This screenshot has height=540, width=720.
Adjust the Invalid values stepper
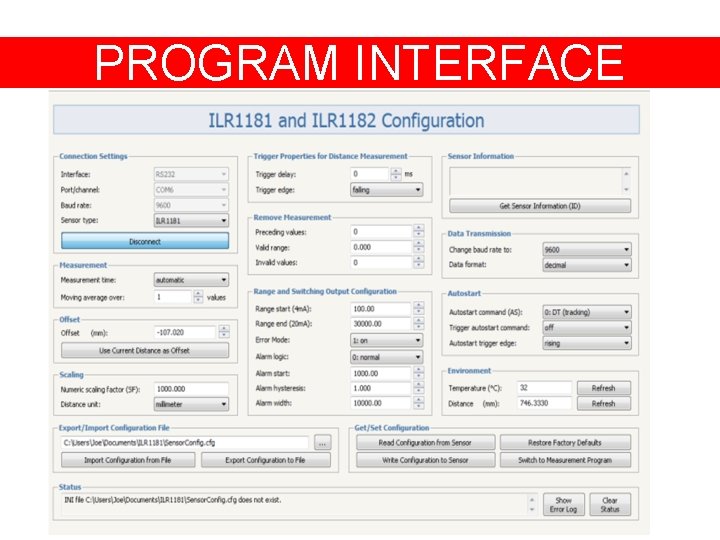point(418,262)
